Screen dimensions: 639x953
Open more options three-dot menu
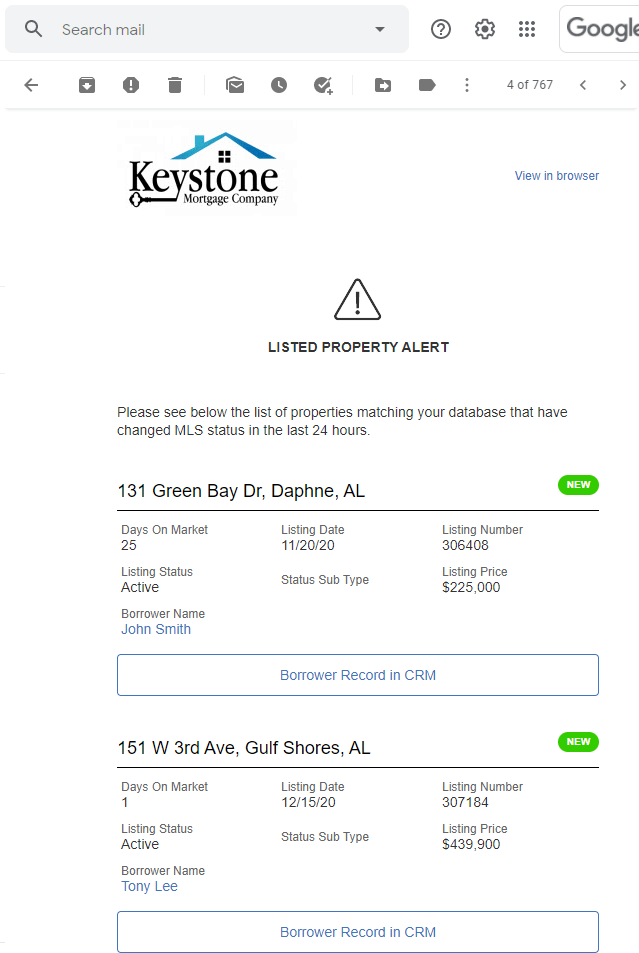pyautogui.click(x=467, y=85)
